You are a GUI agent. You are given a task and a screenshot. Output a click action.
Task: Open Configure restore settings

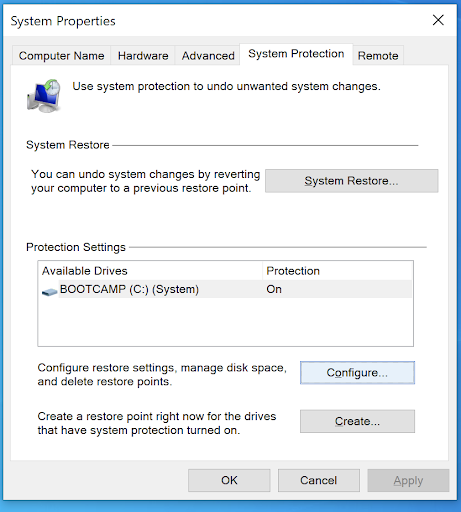pos(357,373)
